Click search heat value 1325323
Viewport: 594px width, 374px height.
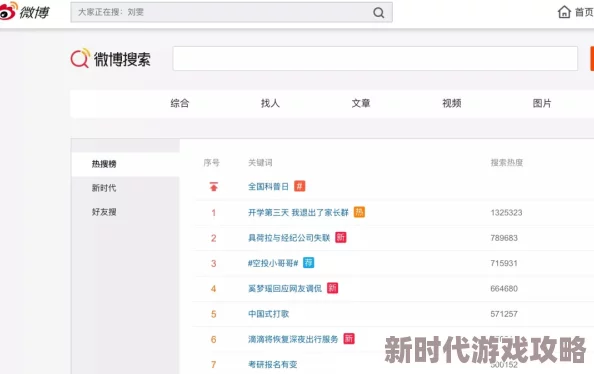point(506,213)
